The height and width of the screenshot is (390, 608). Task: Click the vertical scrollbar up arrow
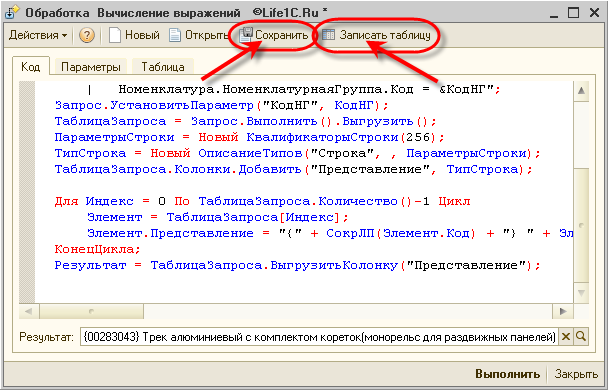coord(581,90)
